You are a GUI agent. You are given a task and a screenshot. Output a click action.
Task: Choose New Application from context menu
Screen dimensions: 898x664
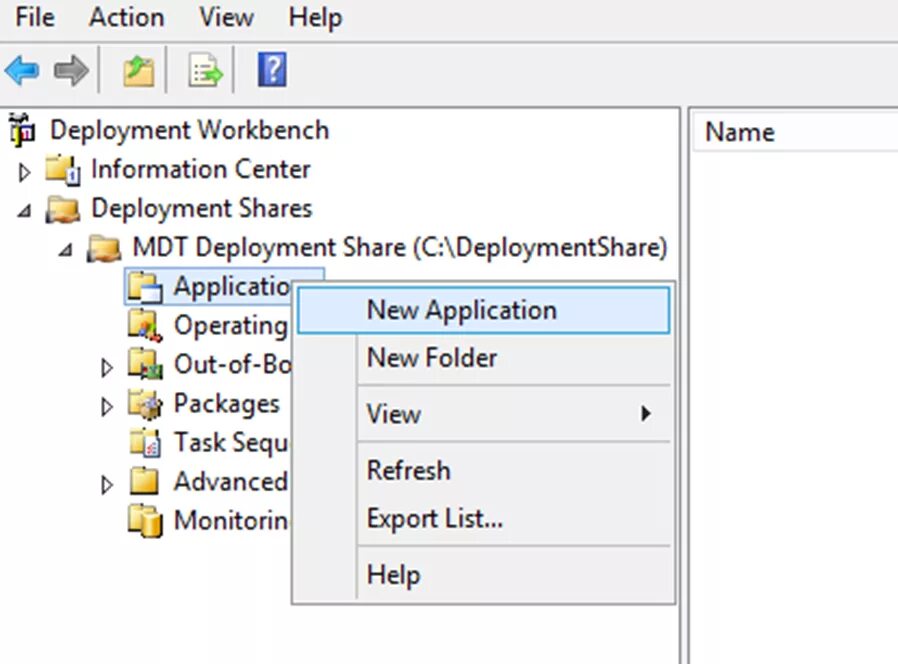[483, 310]
